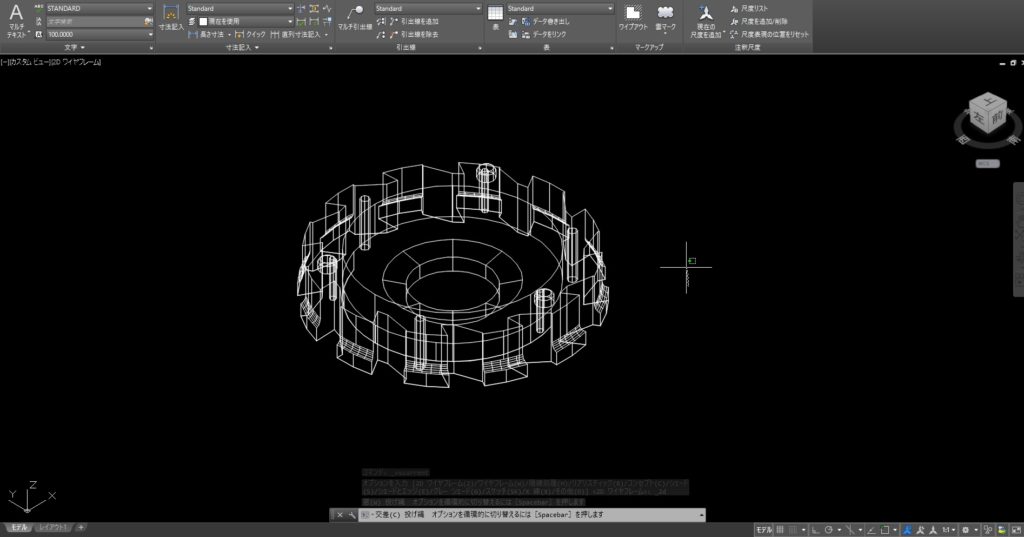
Task: Expand the table style Standard dropdown
Action: [560, 8]
